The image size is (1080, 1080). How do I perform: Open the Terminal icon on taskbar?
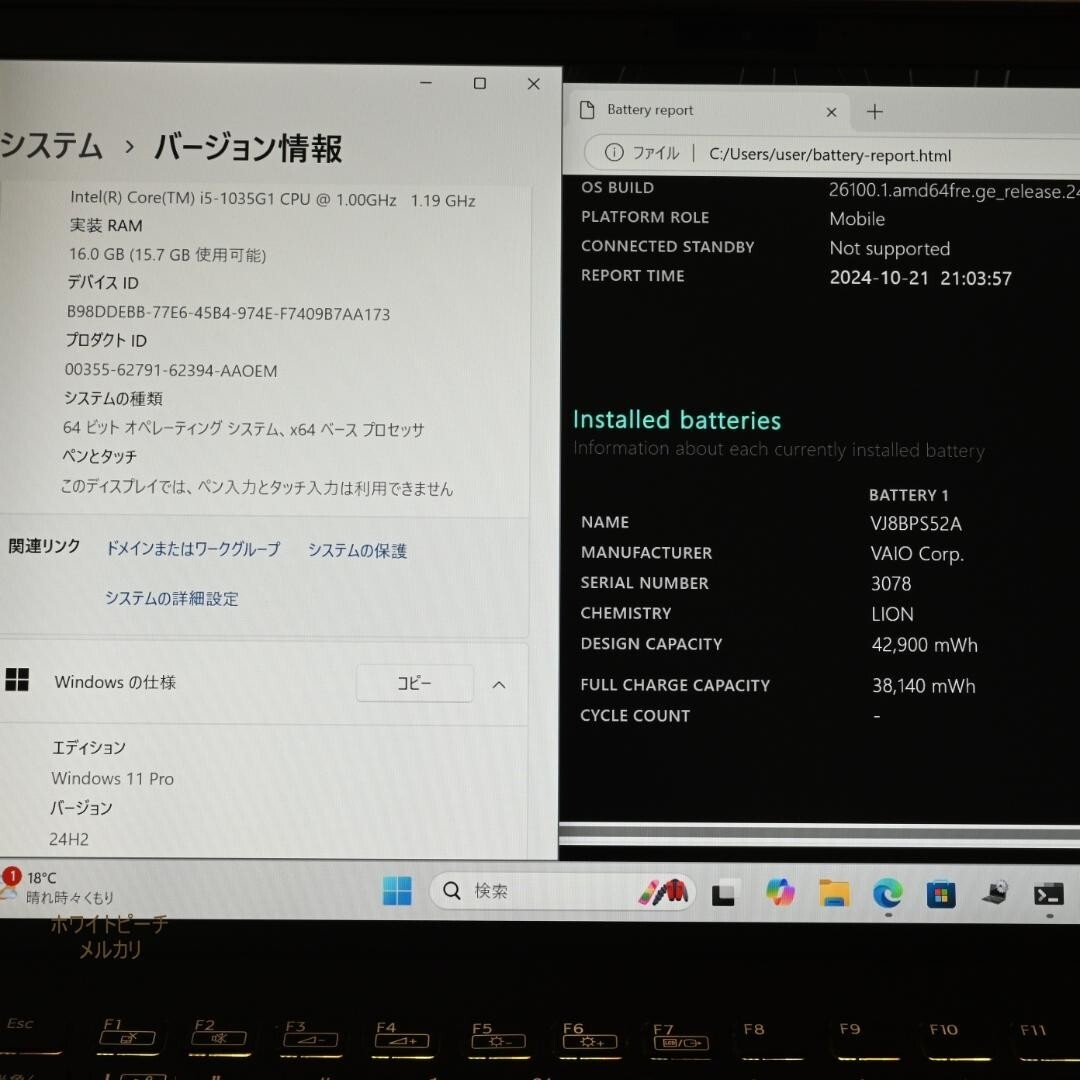tap(1048, 895)
